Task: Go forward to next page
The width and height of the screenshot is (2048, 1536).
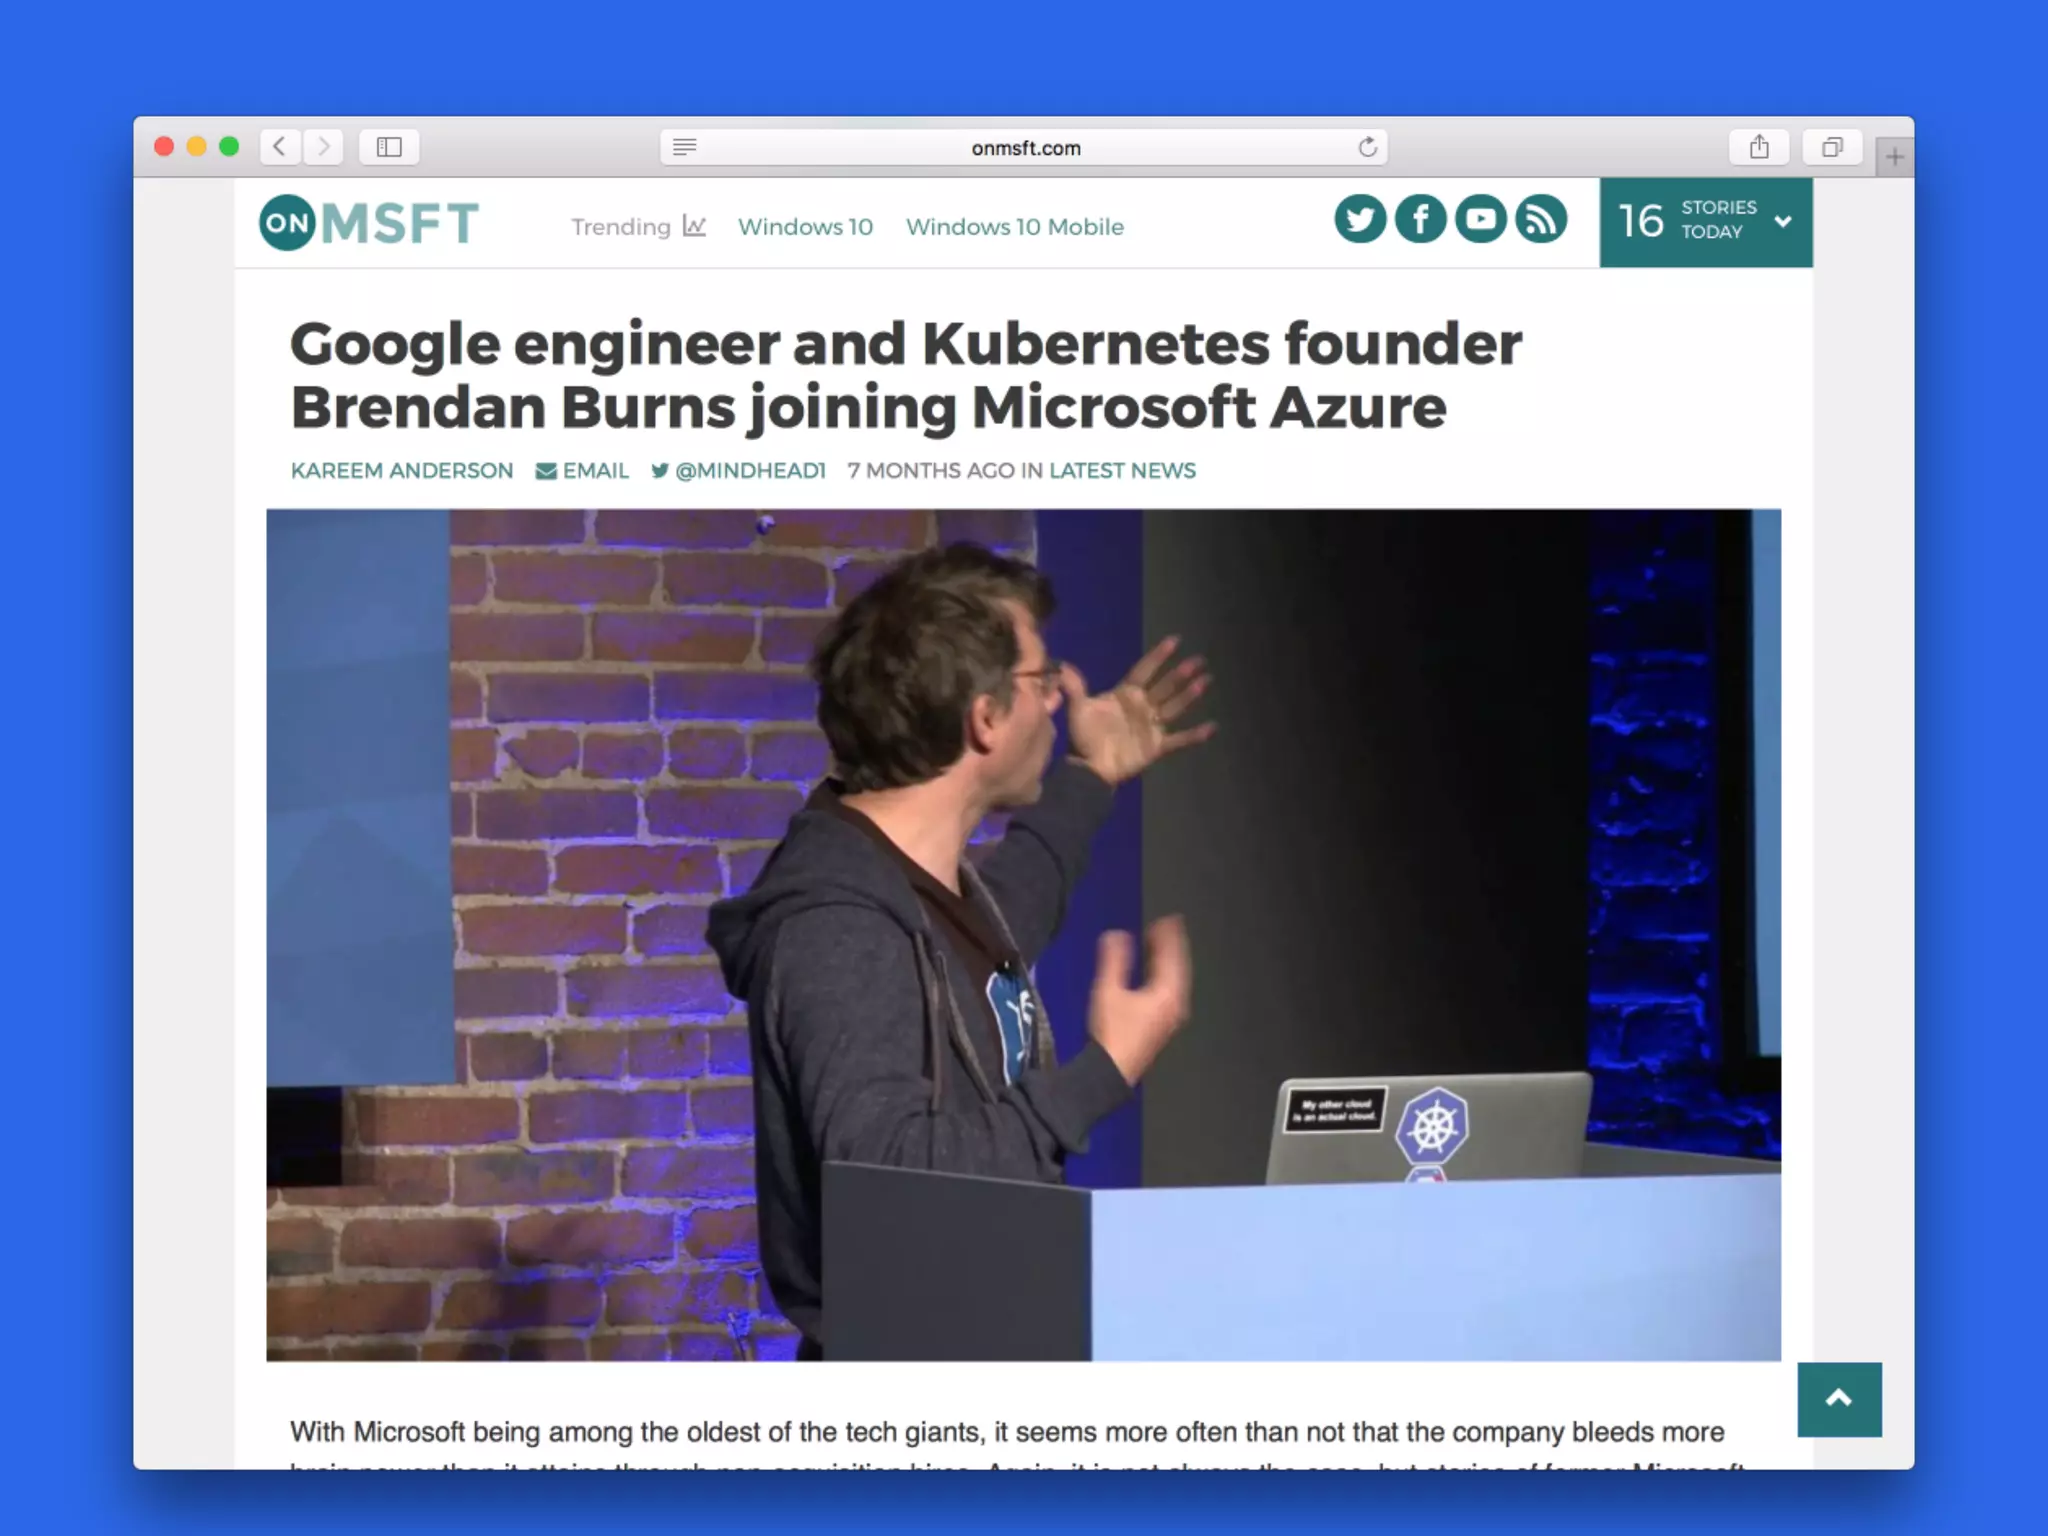Action: click(x=323, y=147)
